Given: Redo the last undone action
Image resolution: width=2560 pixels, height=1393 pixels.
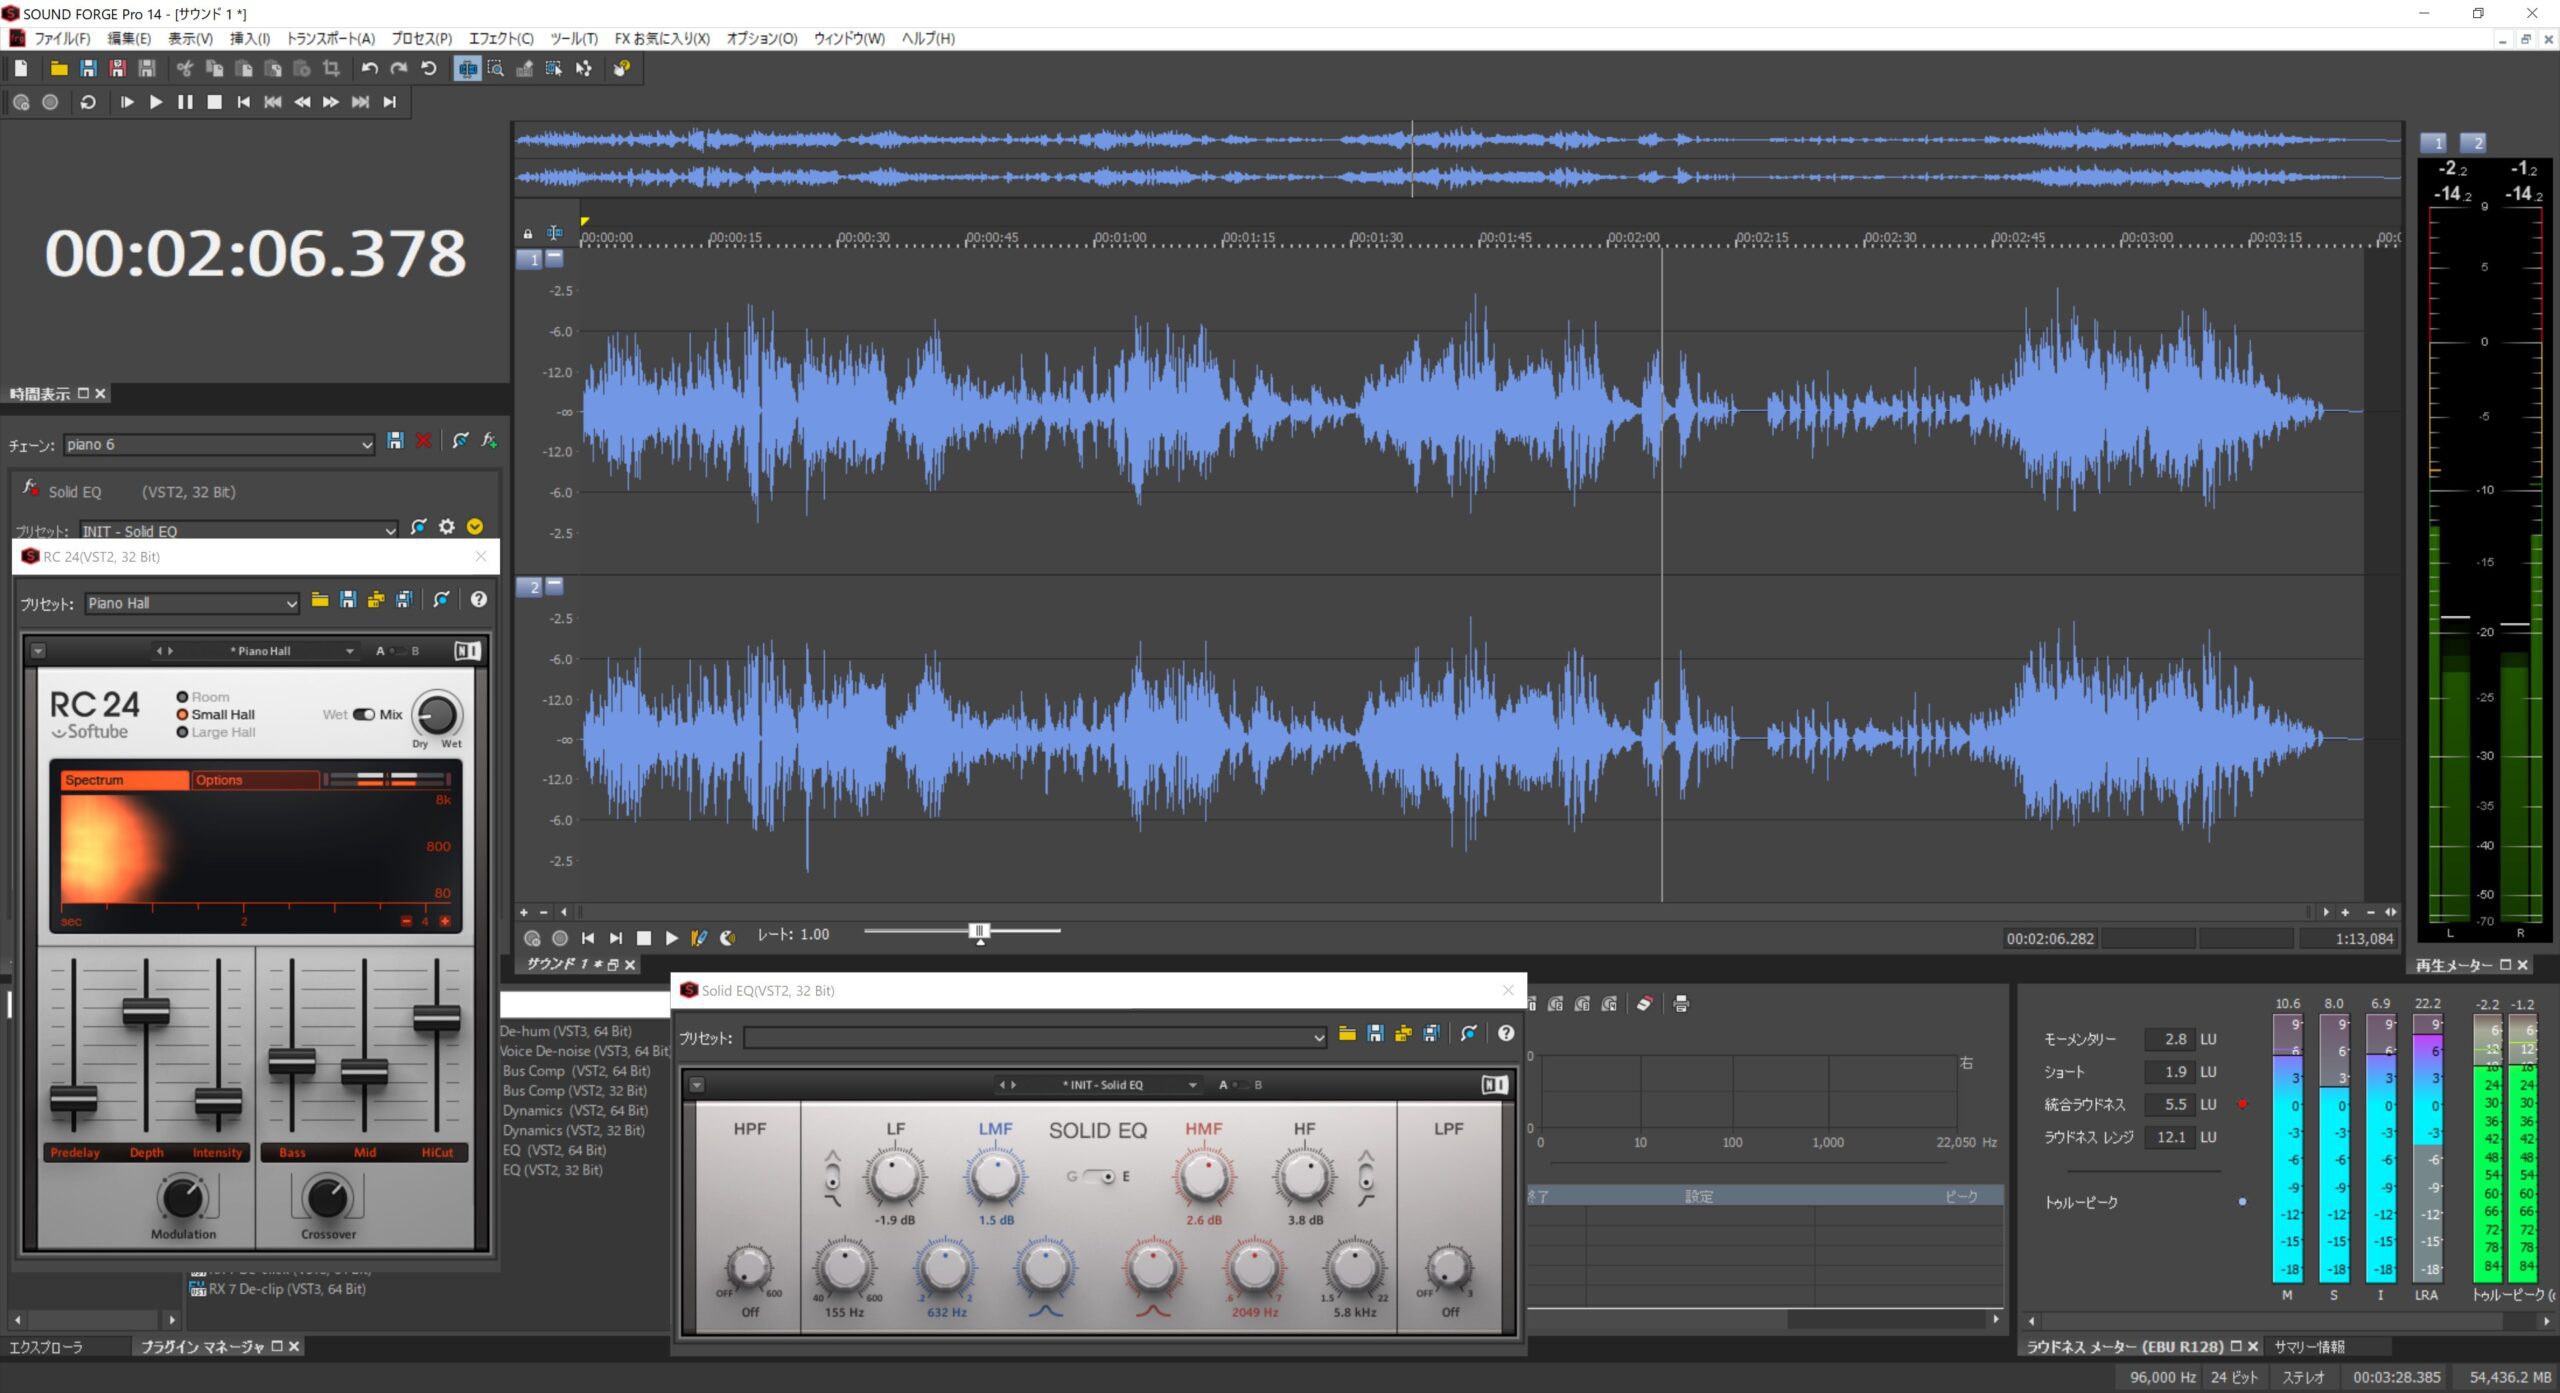Looking at the screenshot, I should 398,68.
